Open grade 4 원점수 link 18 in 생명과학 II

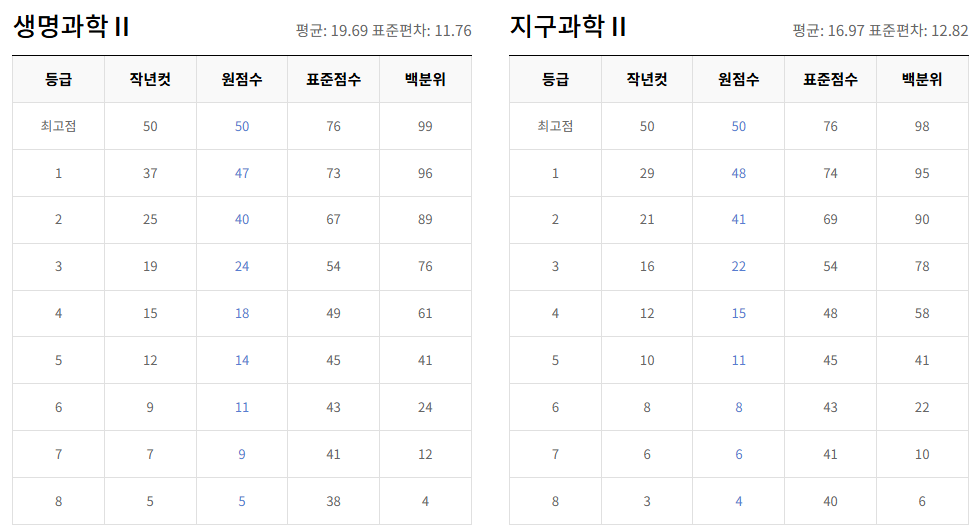tap(242, 314)
